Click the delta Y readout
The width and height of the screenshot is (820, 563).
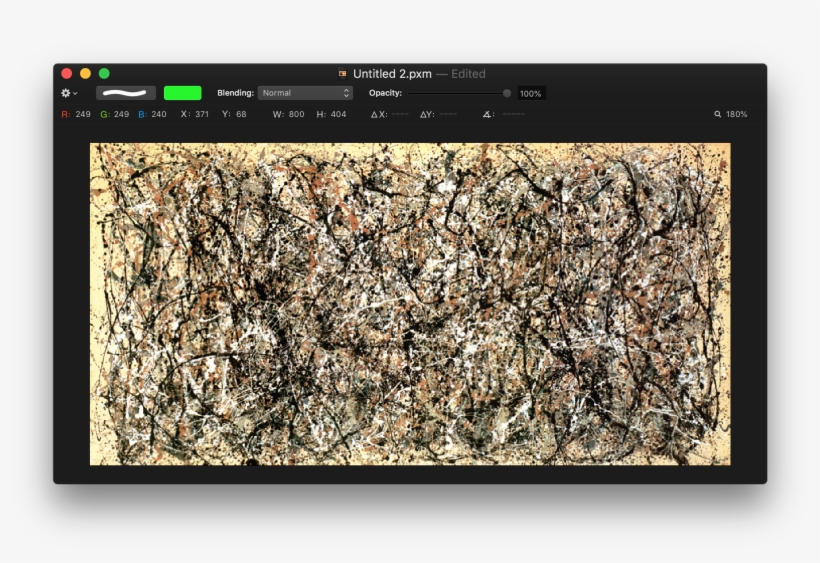click(439, 114)
